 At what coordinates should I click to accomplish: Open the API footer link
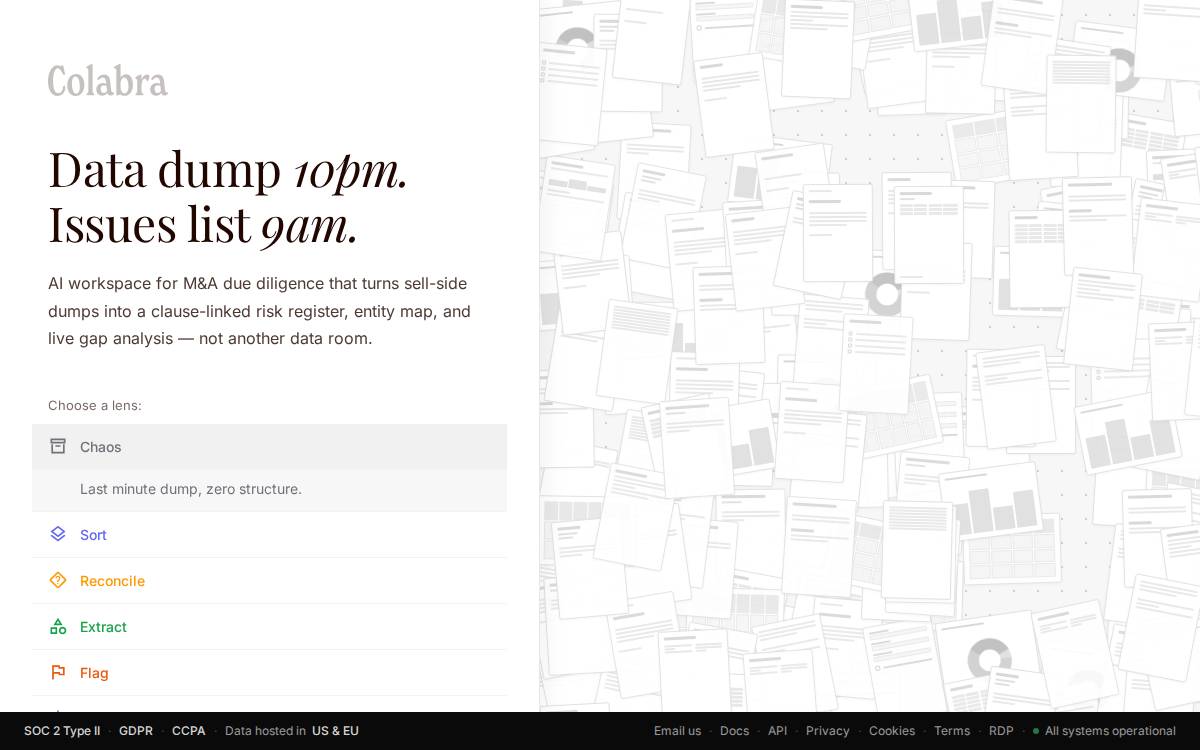777,731
